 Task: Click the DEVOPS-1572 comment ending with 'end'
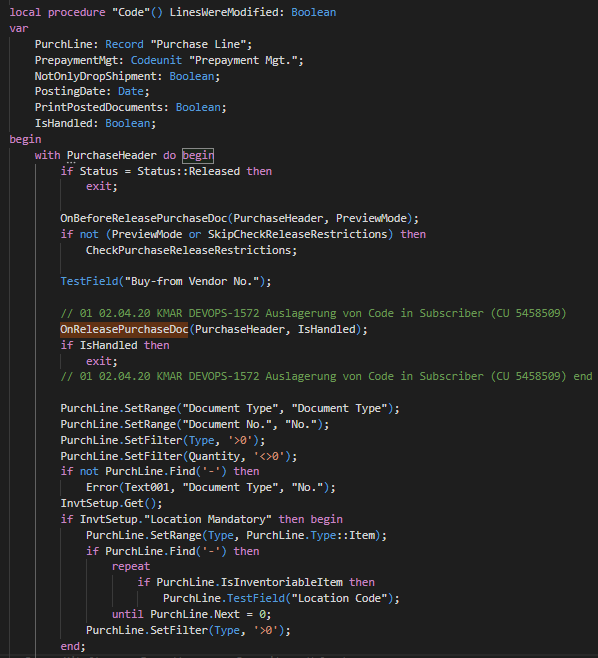(326, 376)
